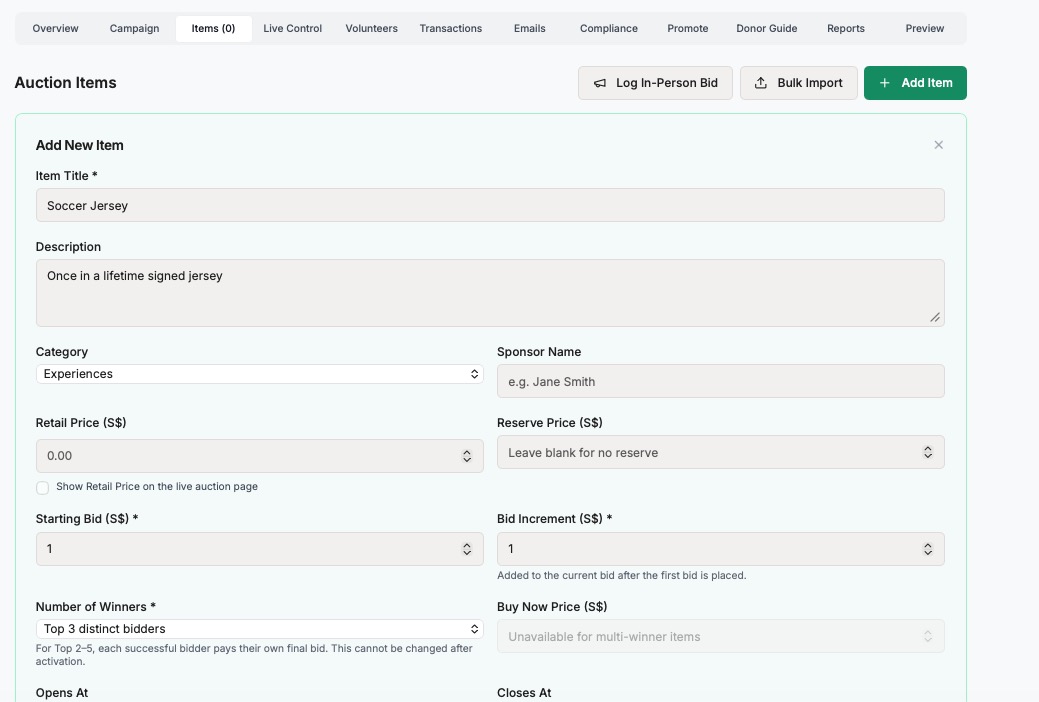Go to the Compliance tab

click(609, 29)
